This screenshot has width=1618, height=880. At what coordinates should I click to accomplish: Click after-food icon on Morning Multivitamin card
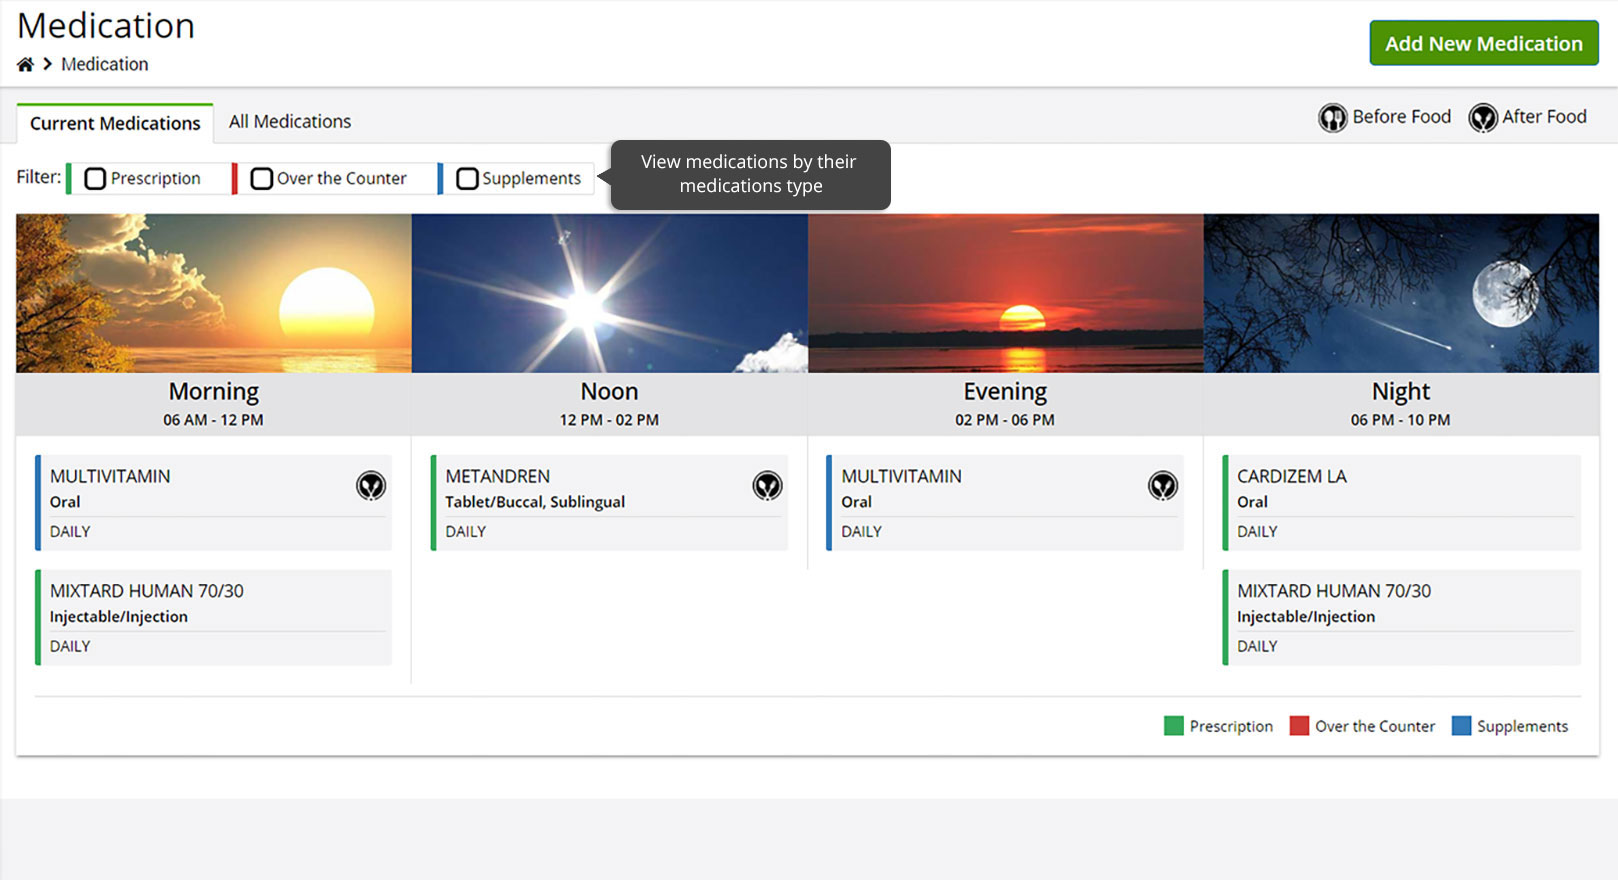[x=371, y=486]
